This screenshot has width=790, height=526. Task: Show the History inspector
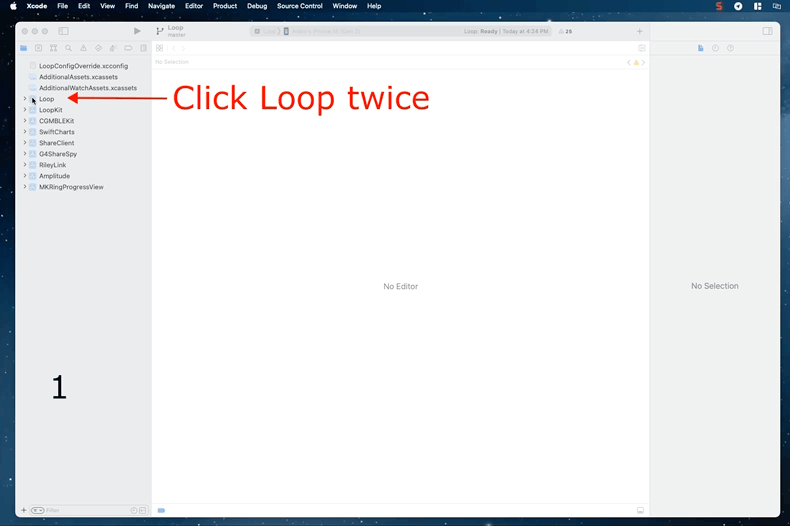pyautogui.click(x=715, y=48)
